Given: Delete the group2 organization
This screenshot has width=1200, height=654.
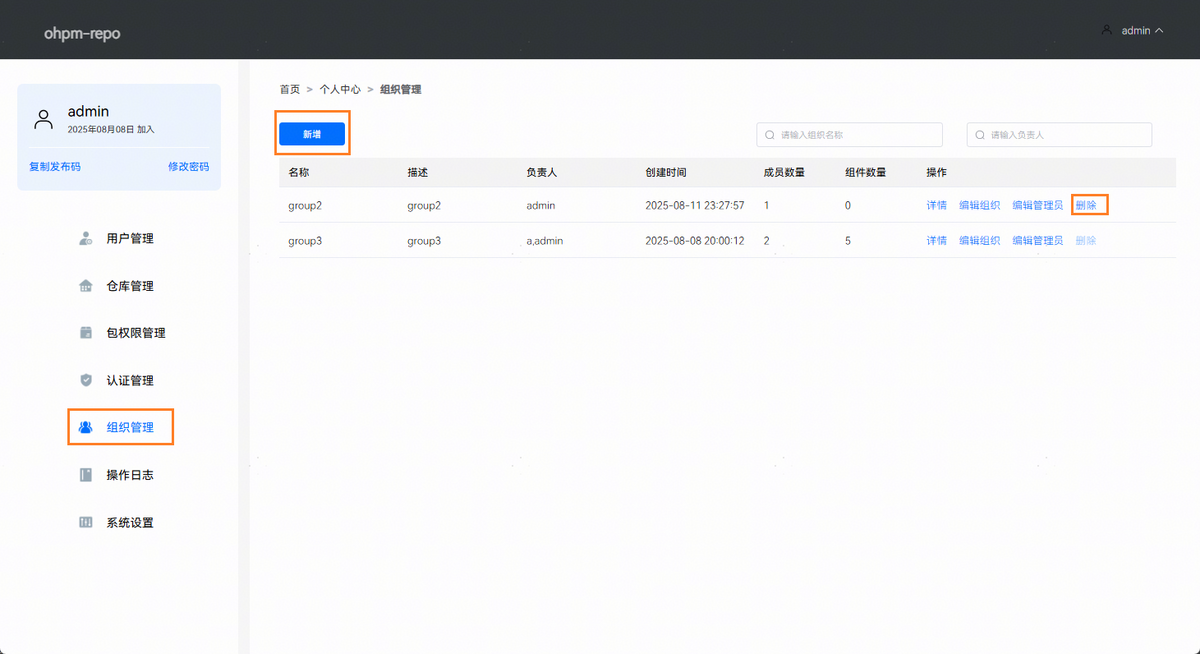Looking at the screenshot, I should (x=1086, y=205).
